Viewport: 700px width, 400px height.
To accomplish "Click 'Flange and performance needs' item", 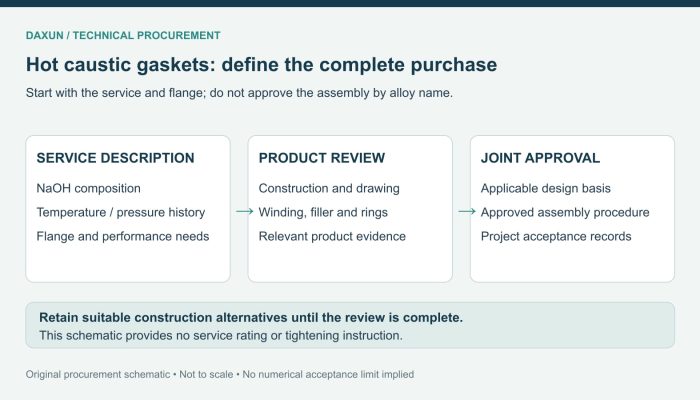I will click(123, 237).
